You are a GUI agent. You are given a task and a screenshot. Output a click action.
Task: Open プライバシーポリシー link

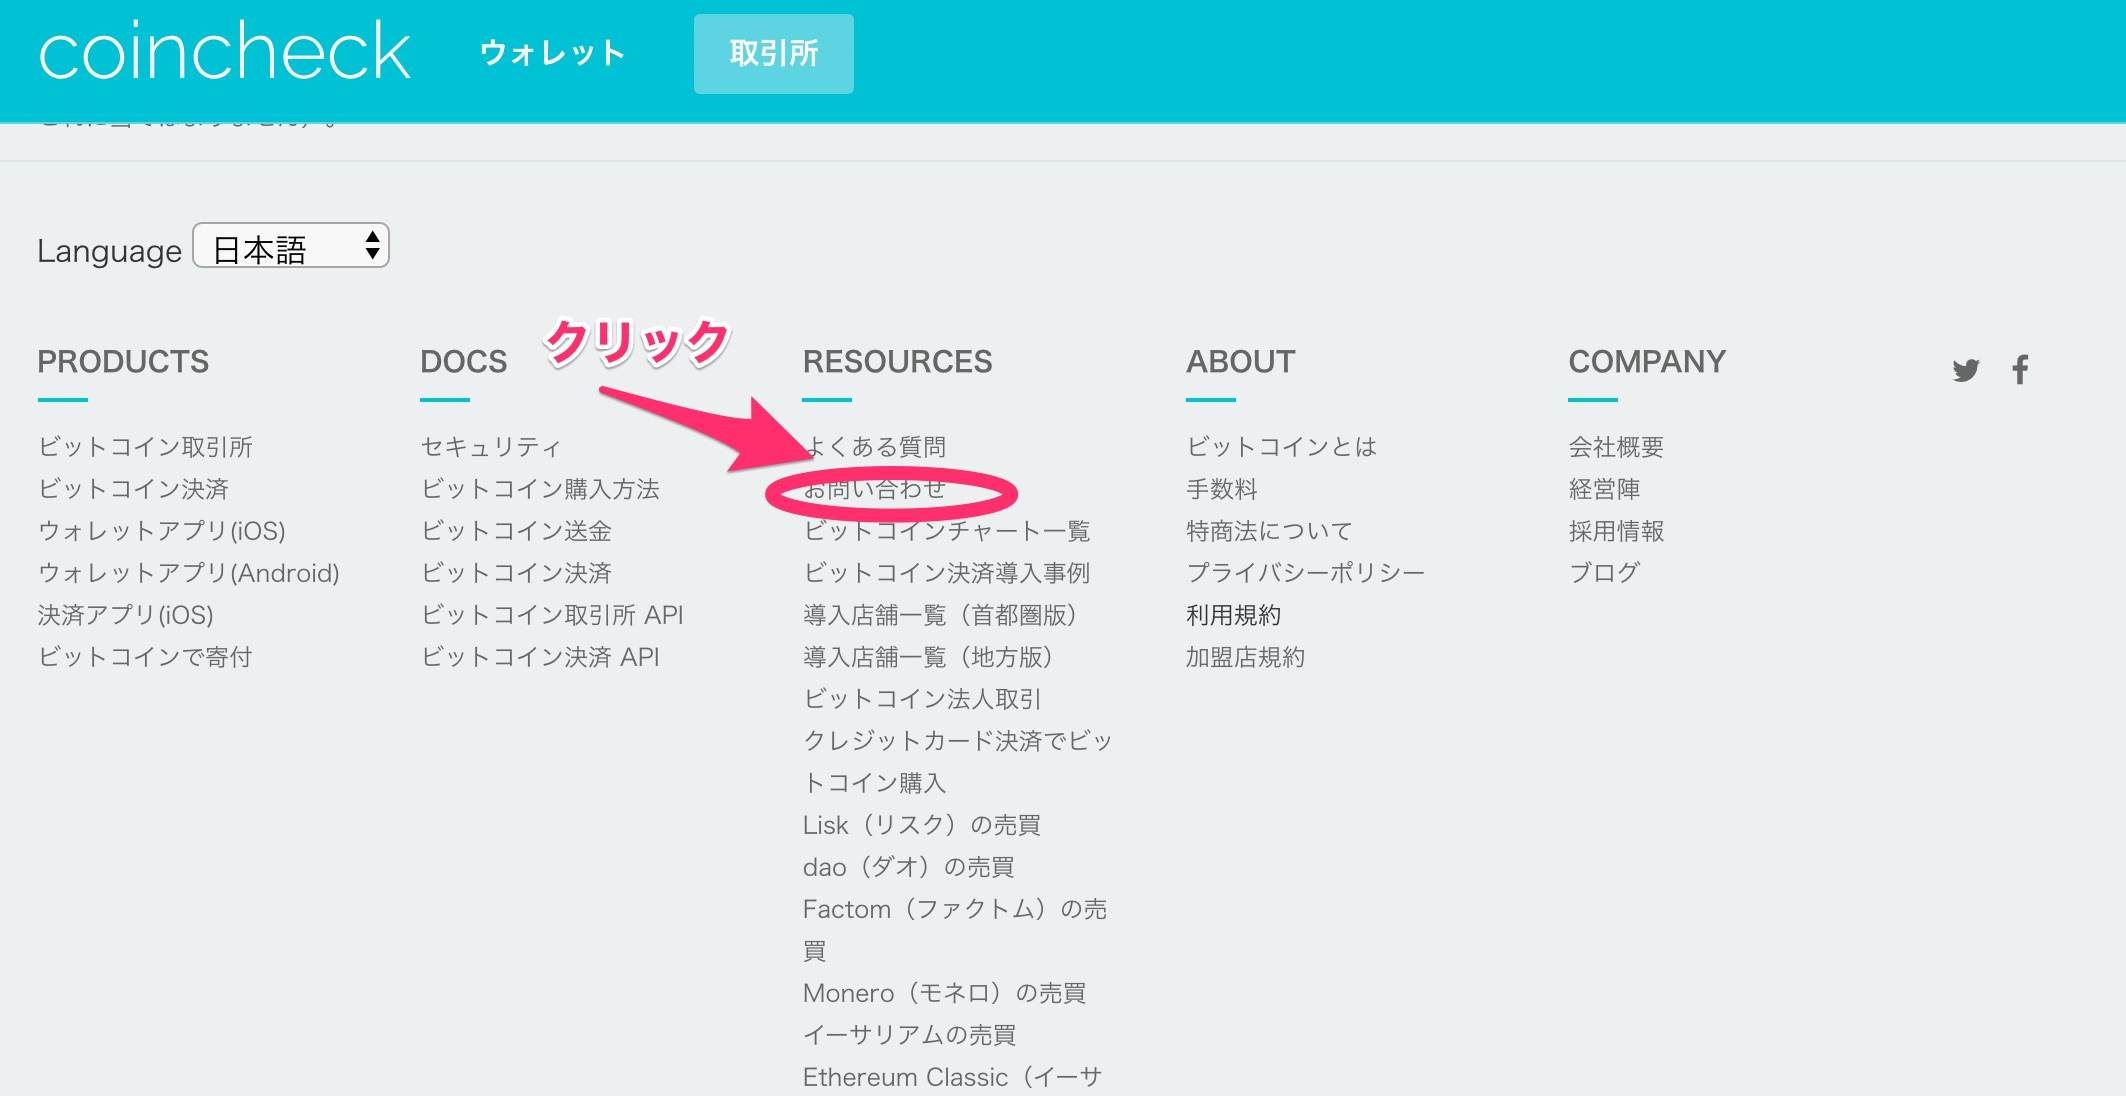coord(1305,573)
